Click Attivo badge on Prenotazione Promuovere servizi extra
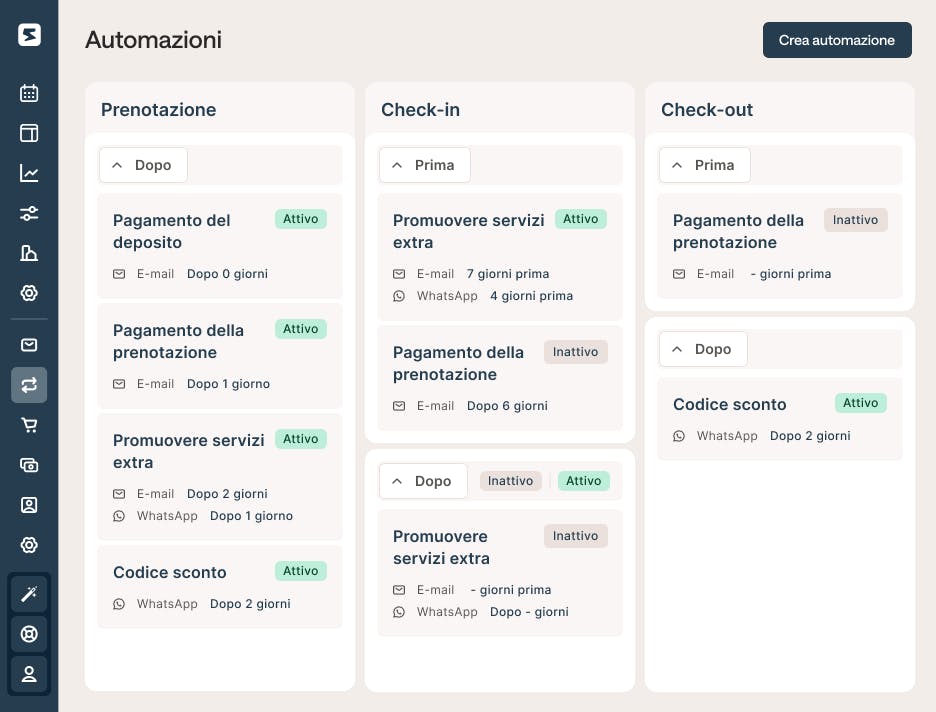The image size is (936, 712). (x=301, y=439)
